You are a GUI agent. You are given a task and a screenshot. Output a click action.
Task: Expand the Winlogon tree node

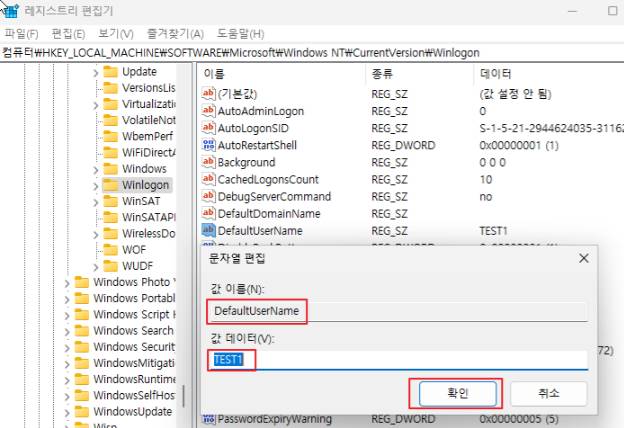coord(96,186)
